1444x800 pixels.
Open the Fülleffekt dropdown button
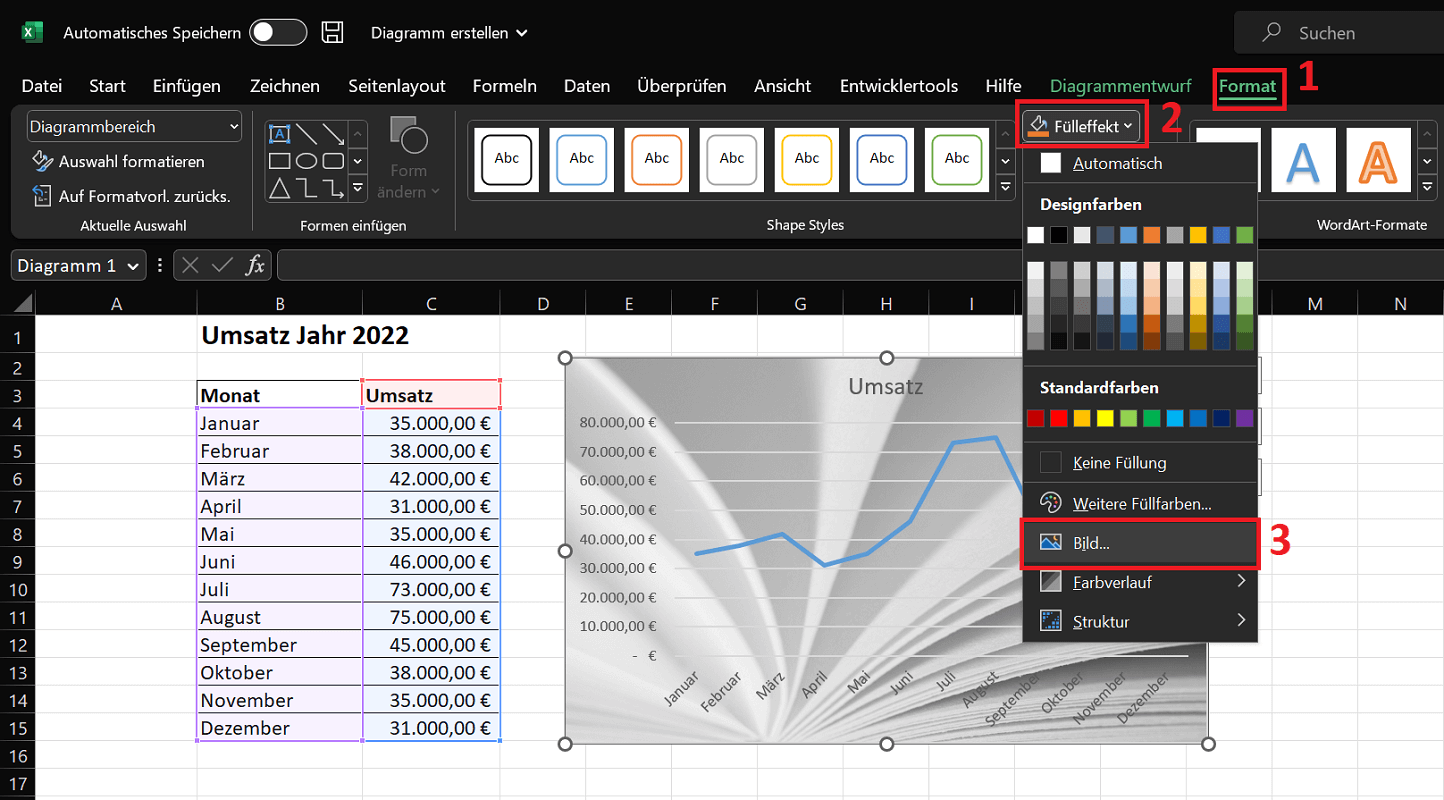coord(1081,126)
